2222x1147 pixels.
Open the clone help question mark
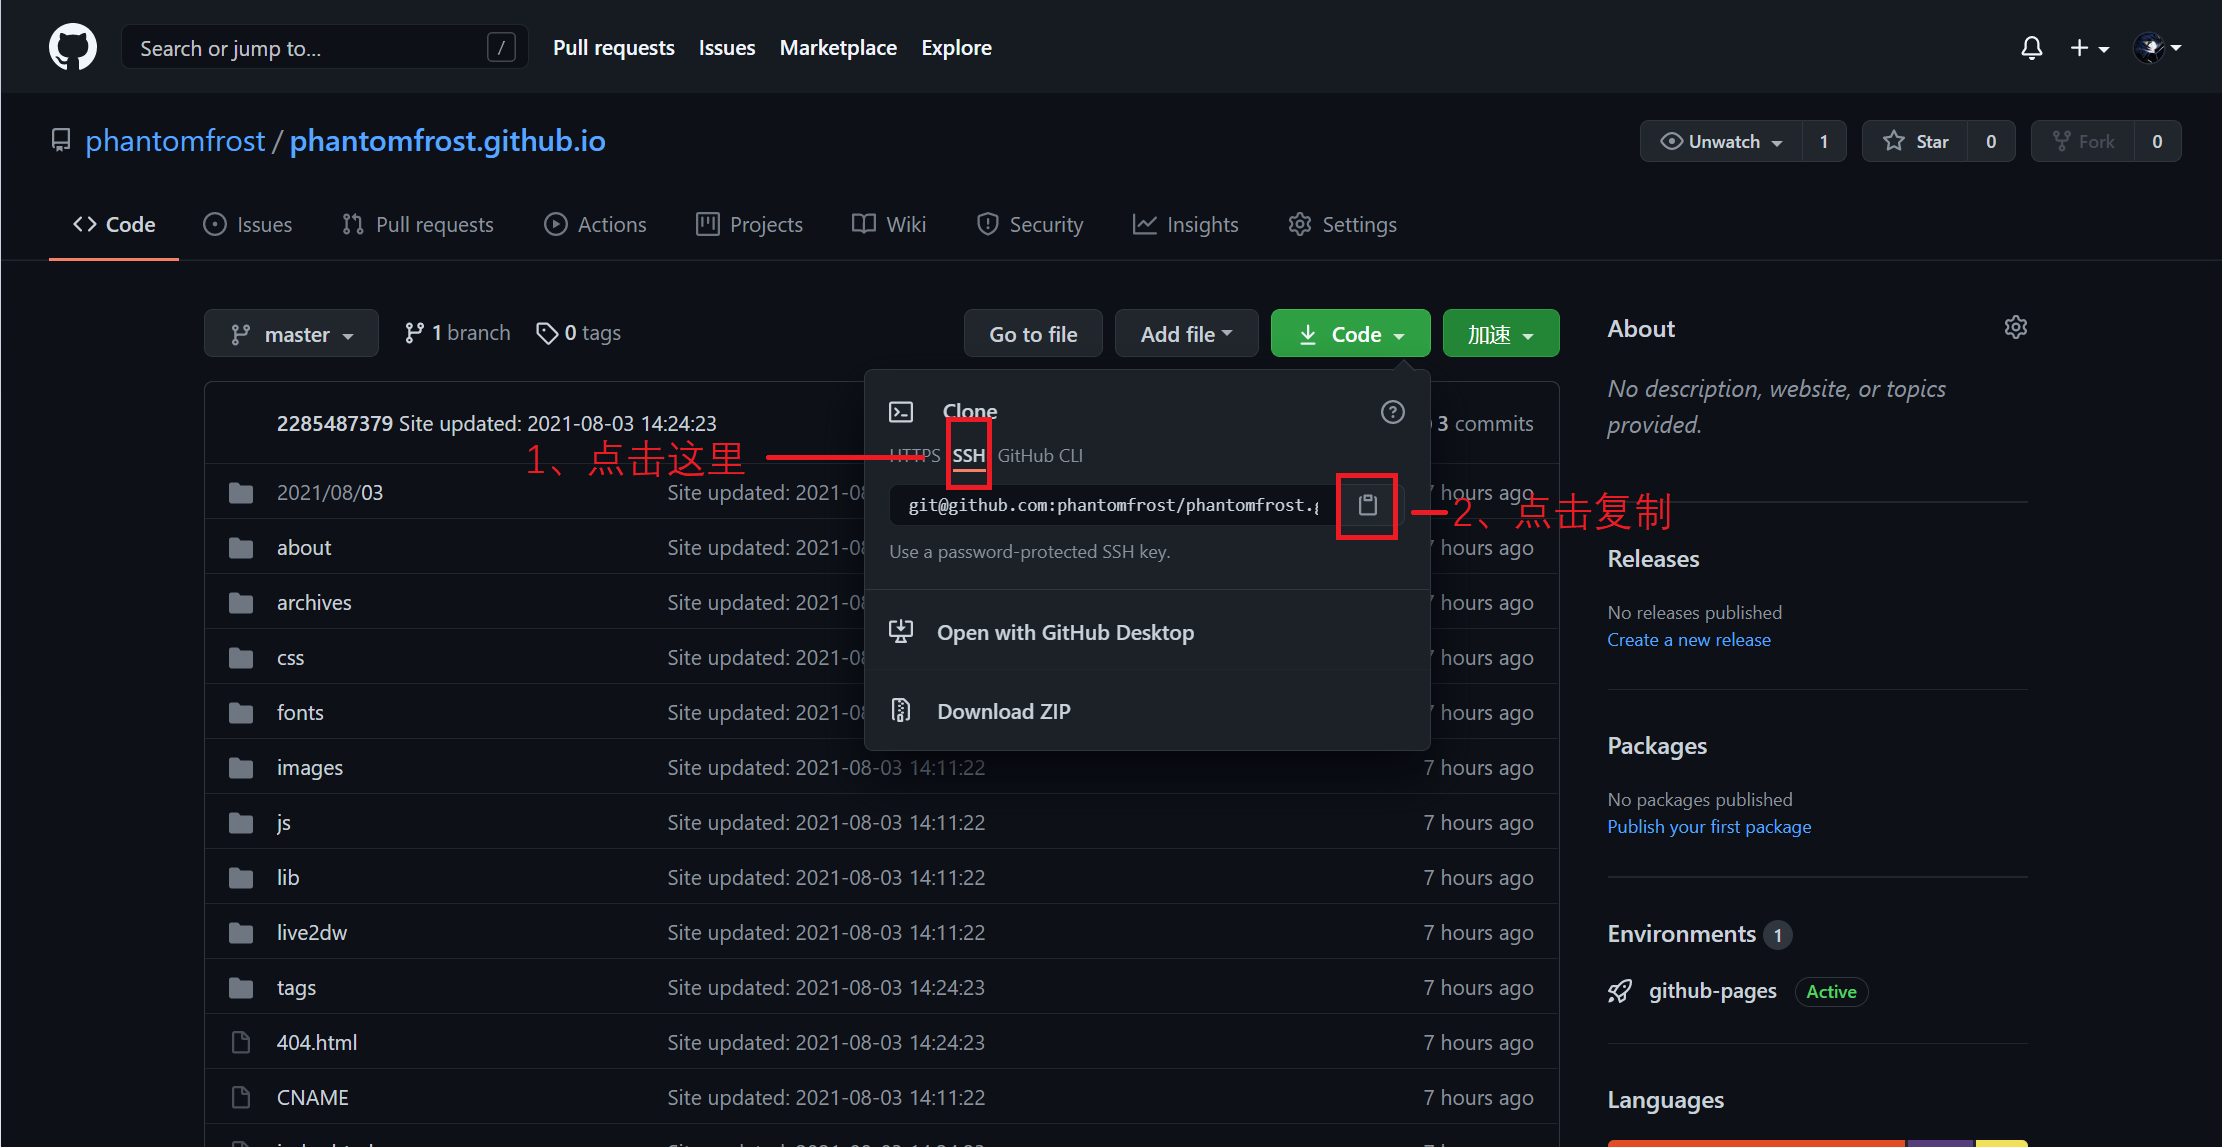click(1392, 412)
